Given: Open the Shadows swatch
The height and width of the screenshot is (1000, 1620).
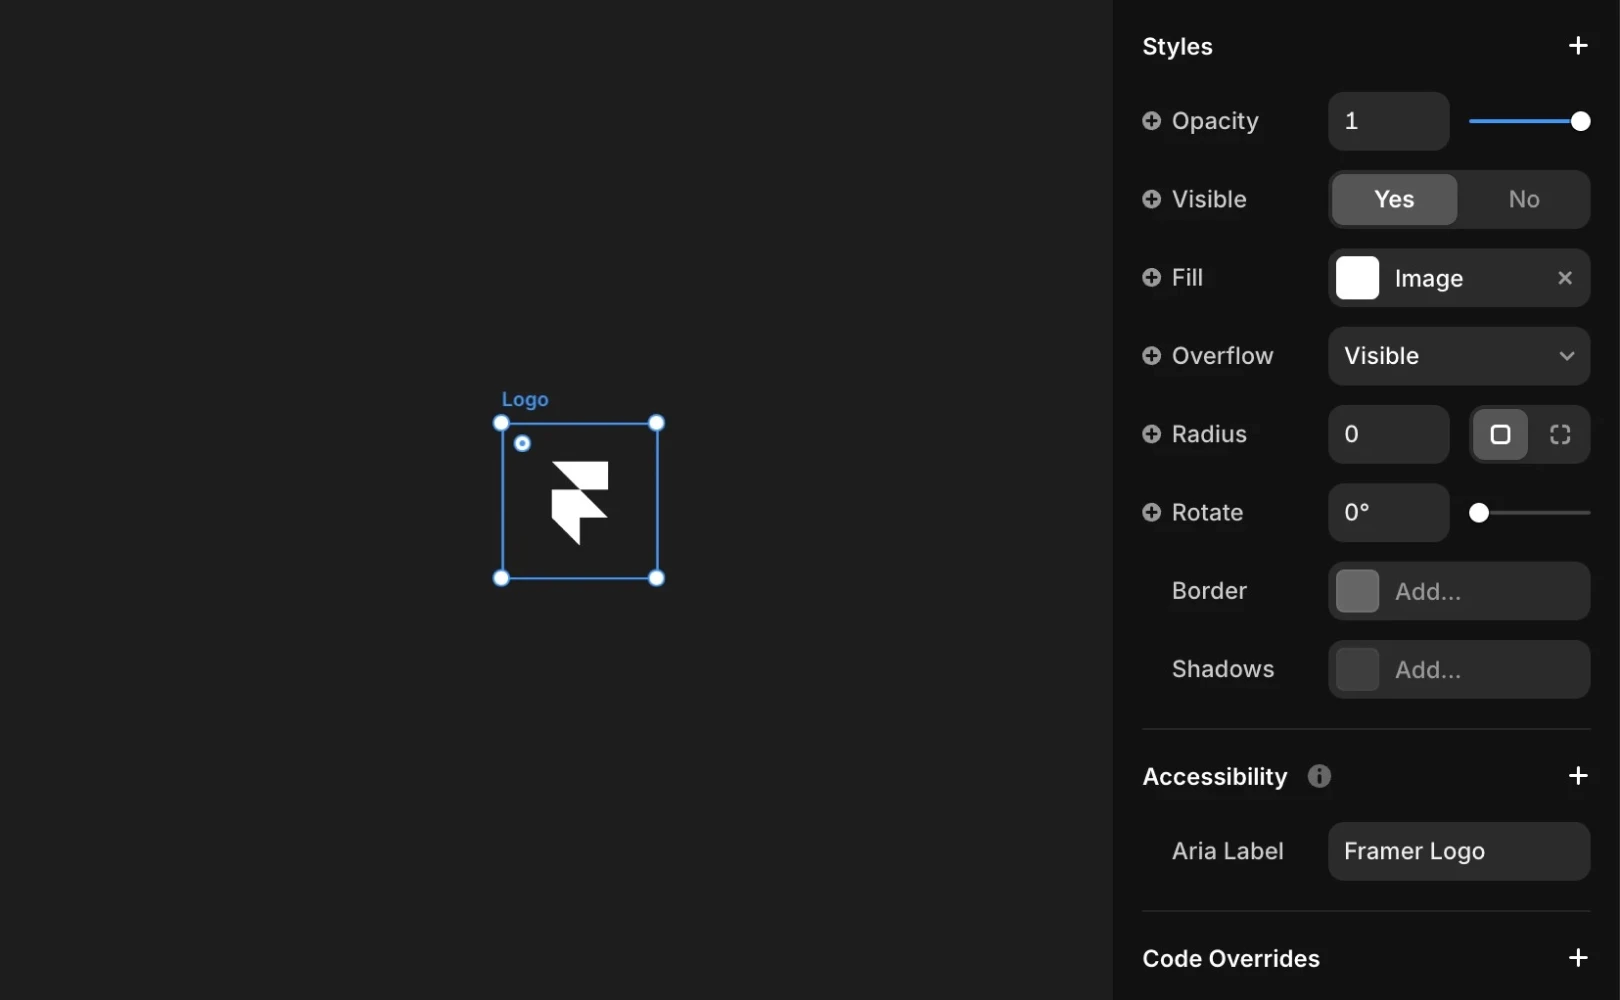Looking at the screenshot, I should (1357, 669).
